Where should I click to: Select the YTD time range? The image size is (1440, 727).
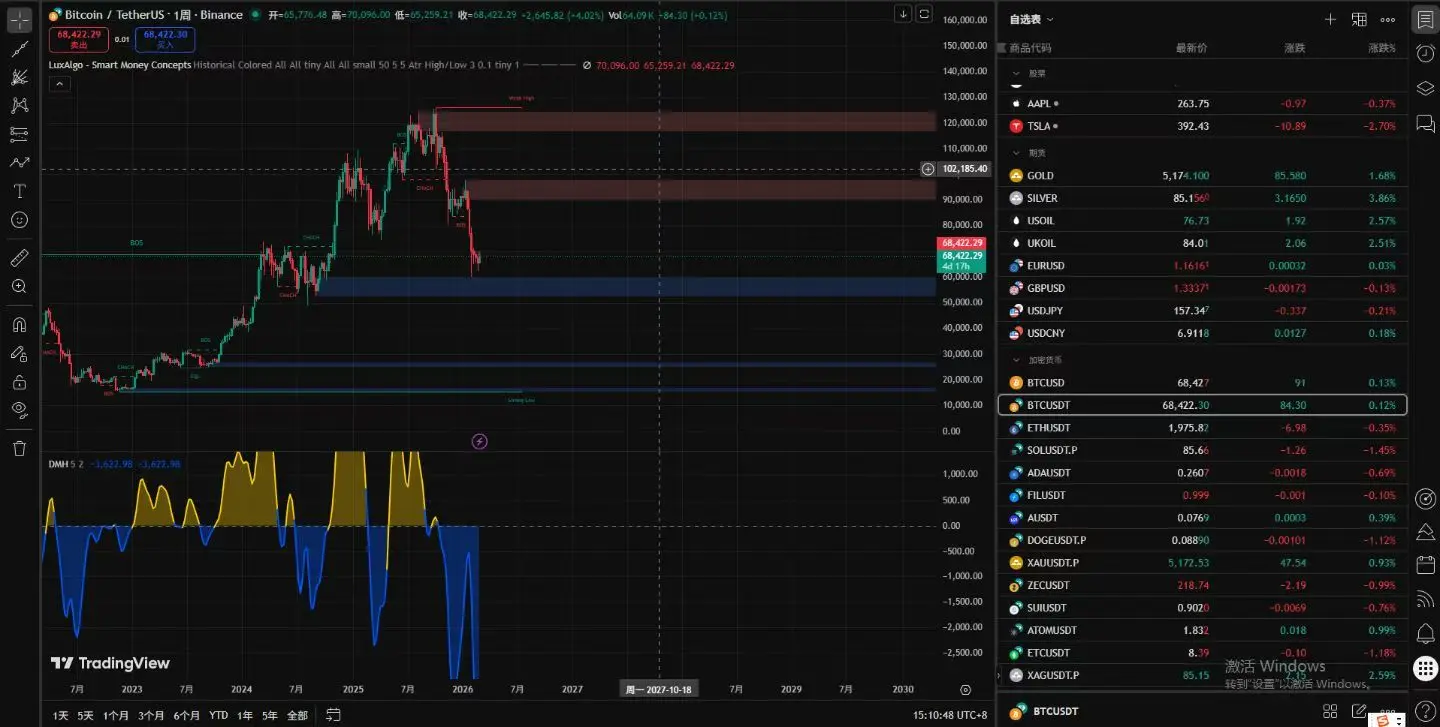218,715
